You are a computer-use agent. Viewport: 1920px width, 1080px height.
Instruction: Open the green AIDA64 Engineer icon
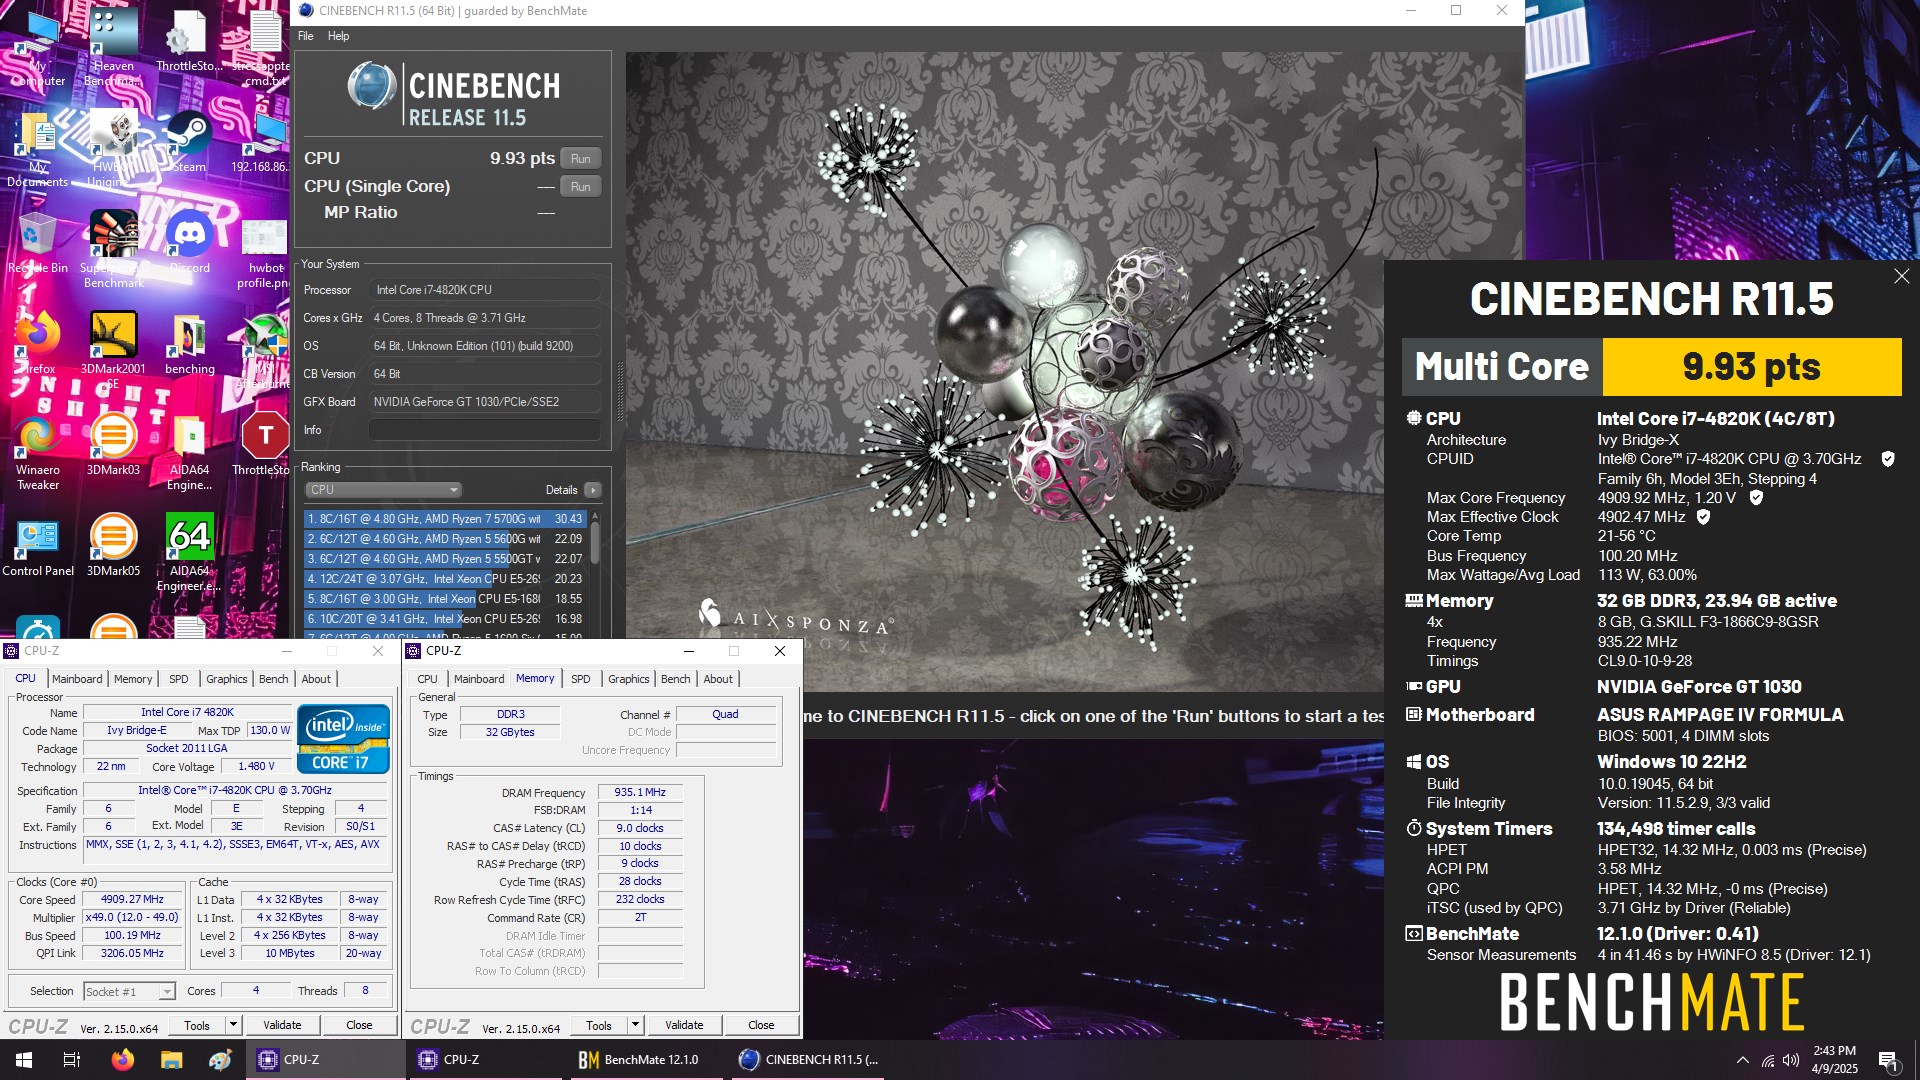click(189, 552)
